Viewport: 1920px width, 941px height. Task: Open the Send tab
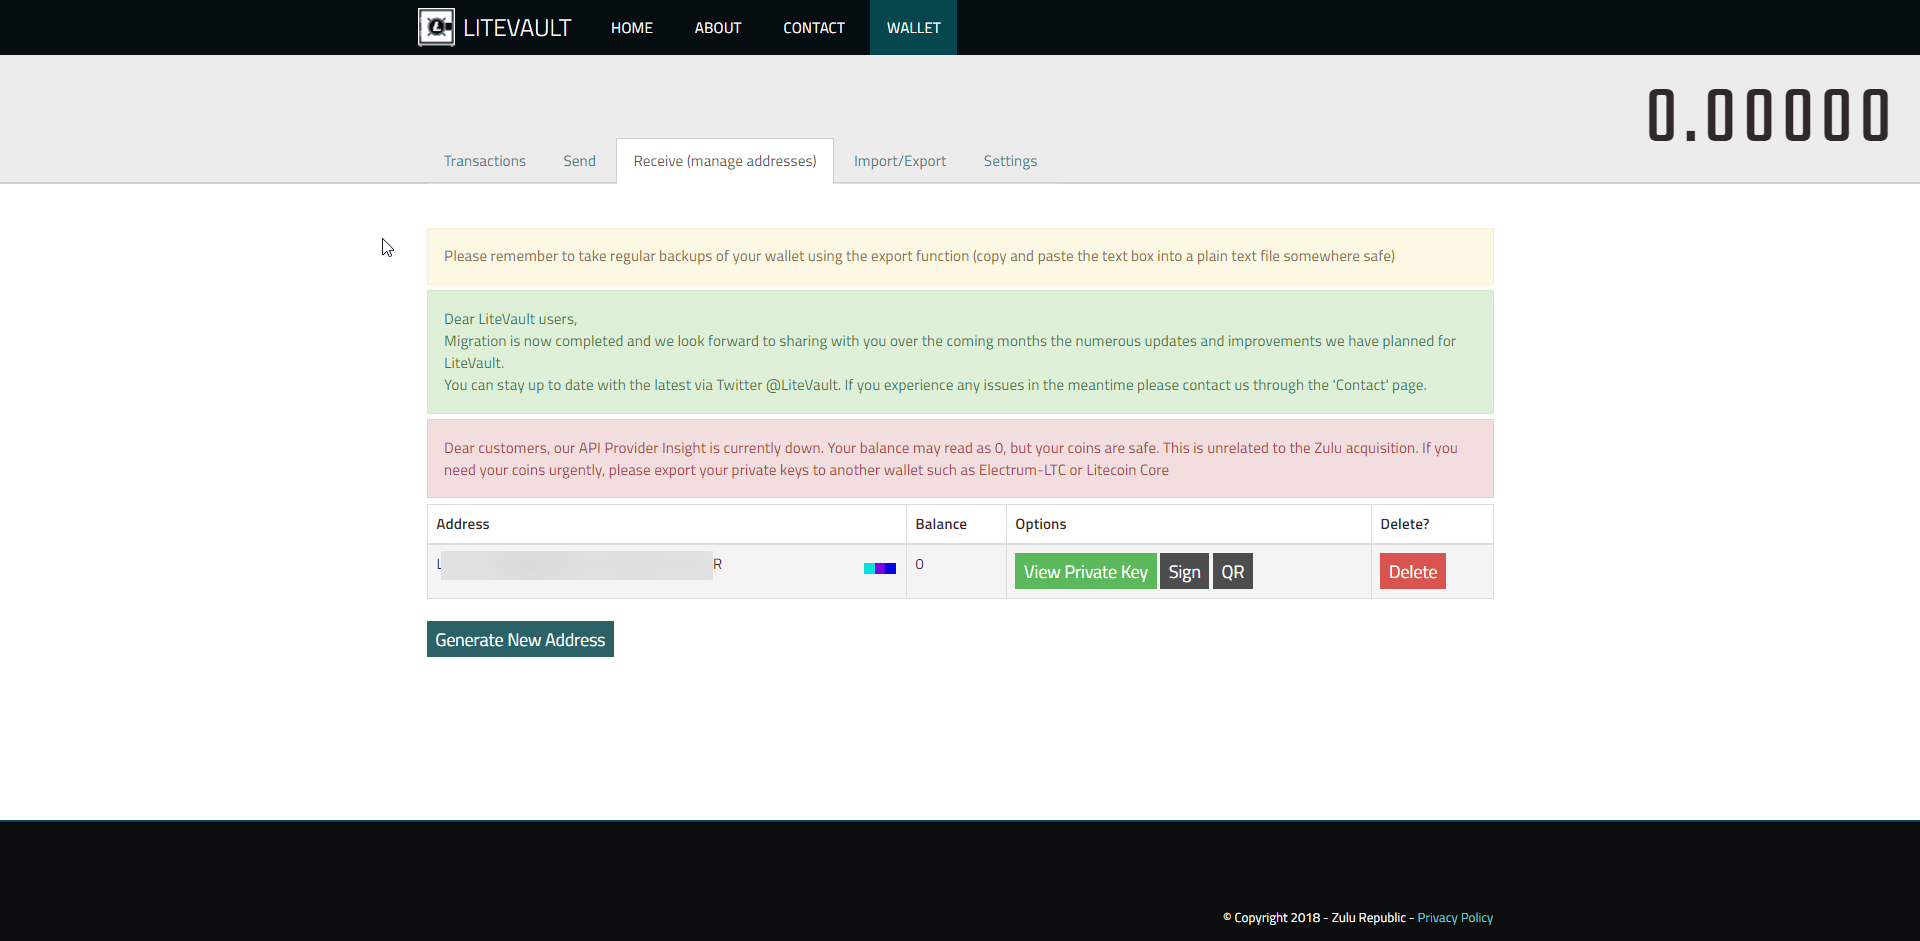579,161
